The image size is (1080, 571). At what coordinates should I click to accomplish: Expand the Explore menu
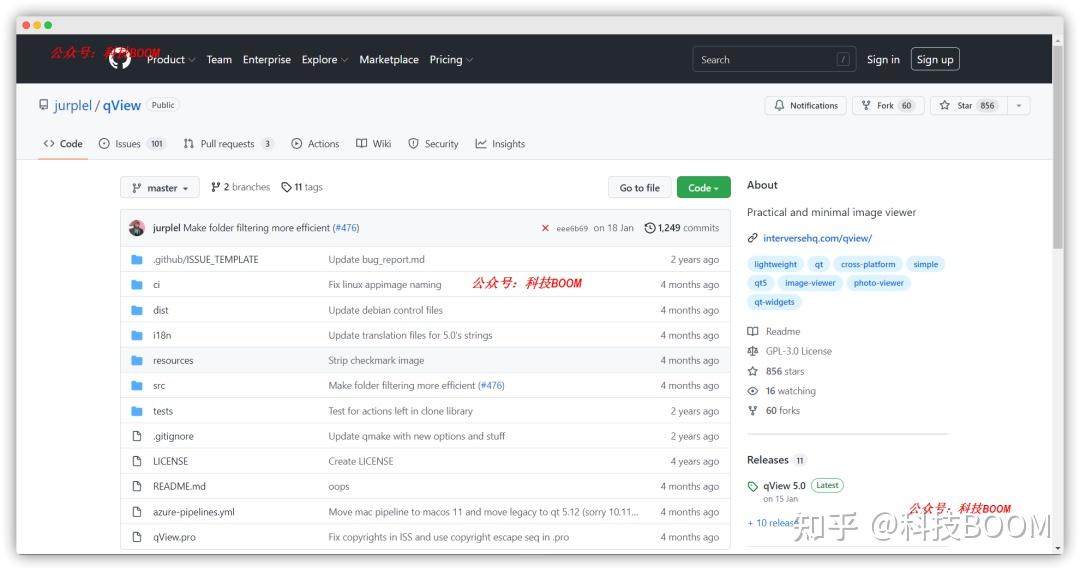[324, 59]
